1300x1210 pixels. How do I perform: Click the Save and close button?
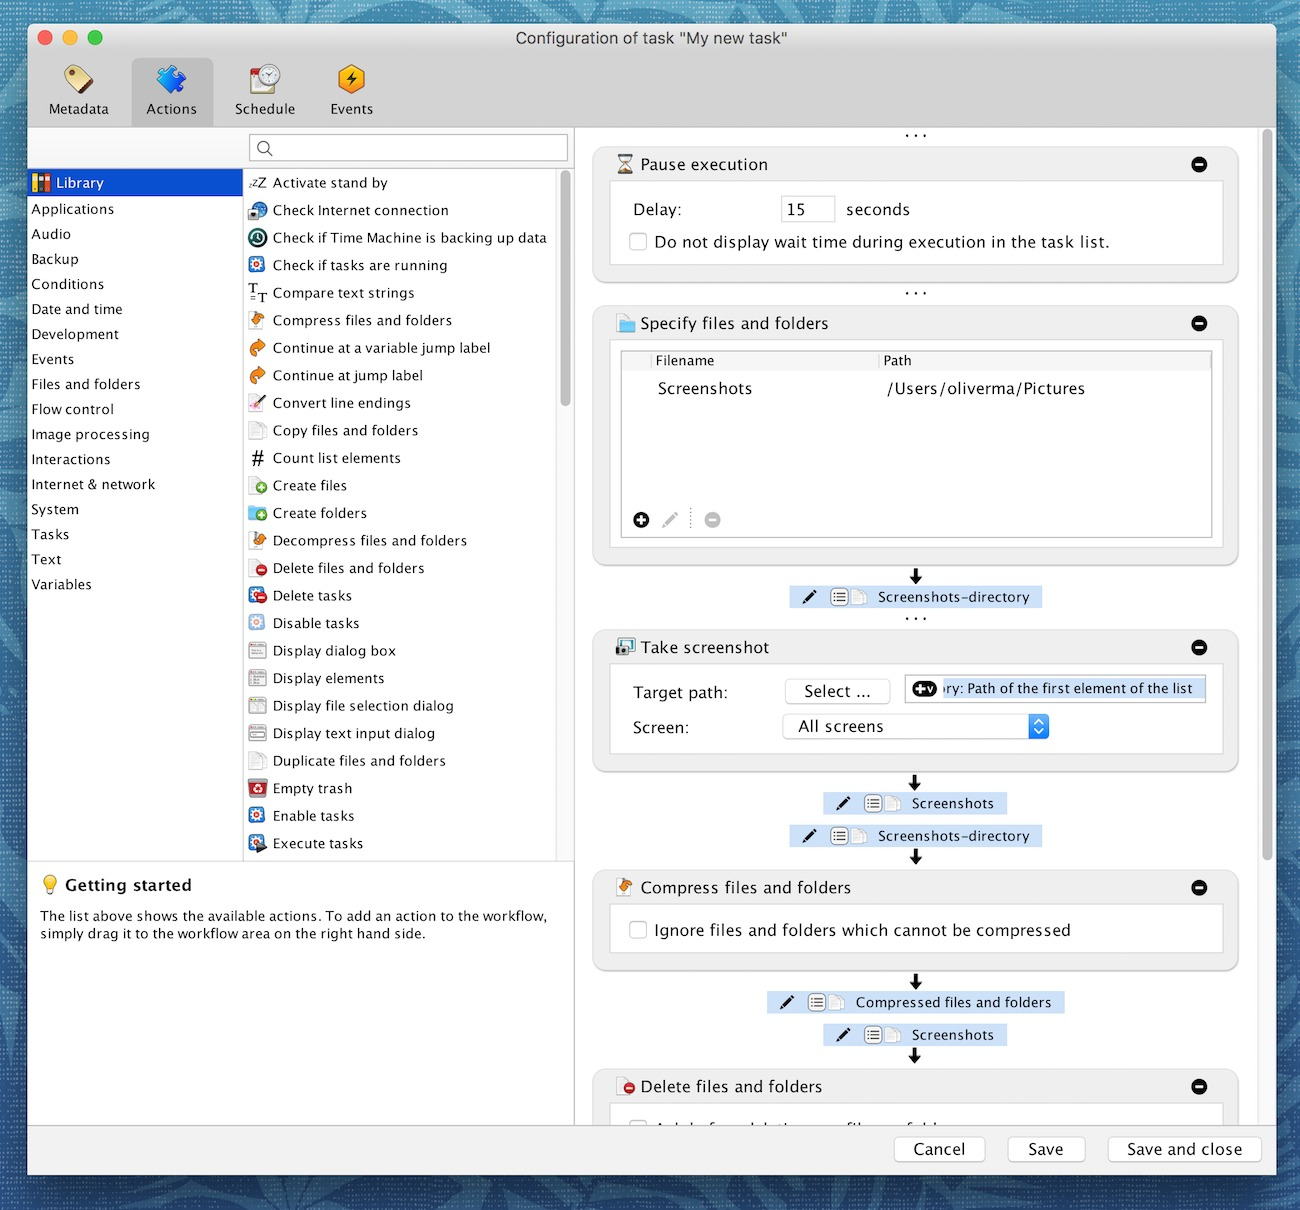click(x=1184, y=1149)
